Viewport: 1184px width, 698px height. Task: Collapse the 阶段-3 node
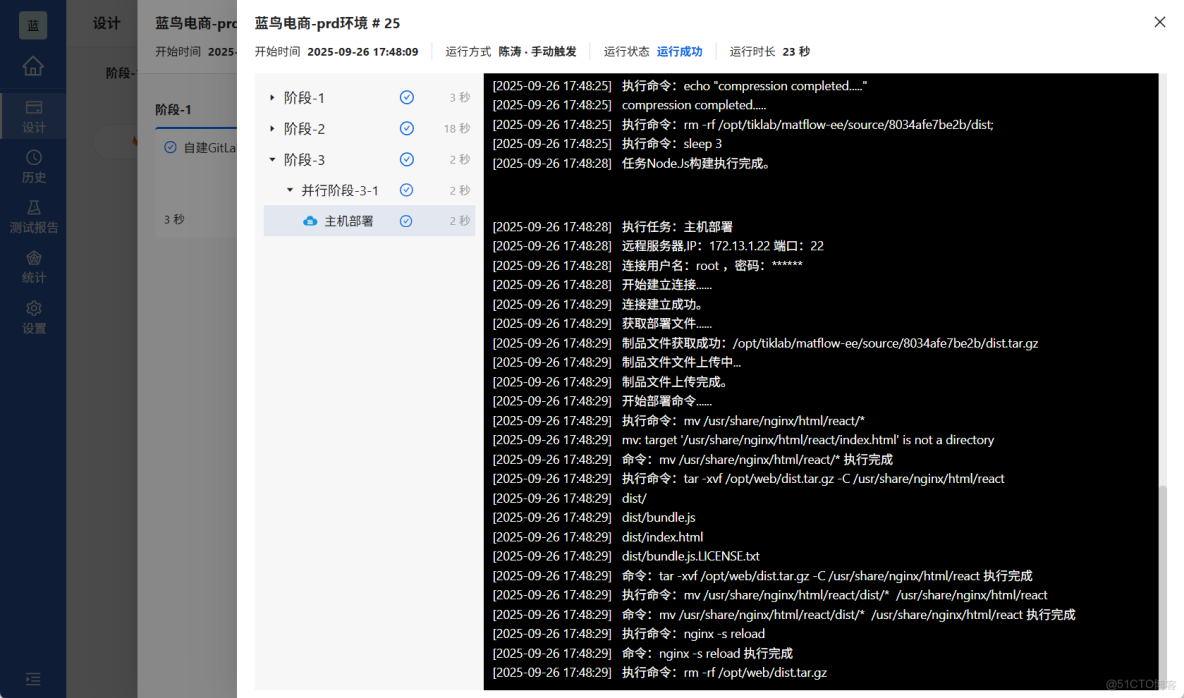click(x=272, y=158)
